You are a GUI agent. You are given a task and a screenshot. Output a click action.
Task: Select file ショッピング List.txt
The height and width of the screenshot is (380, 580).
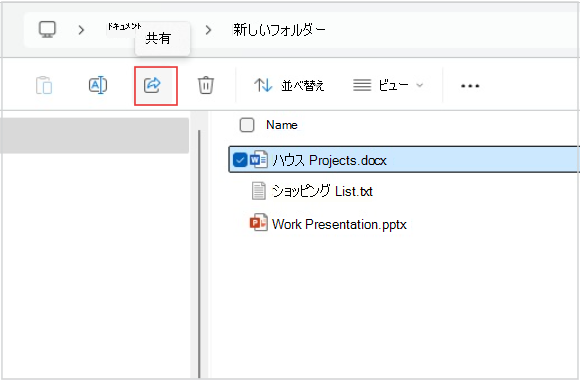coord(322,191)
